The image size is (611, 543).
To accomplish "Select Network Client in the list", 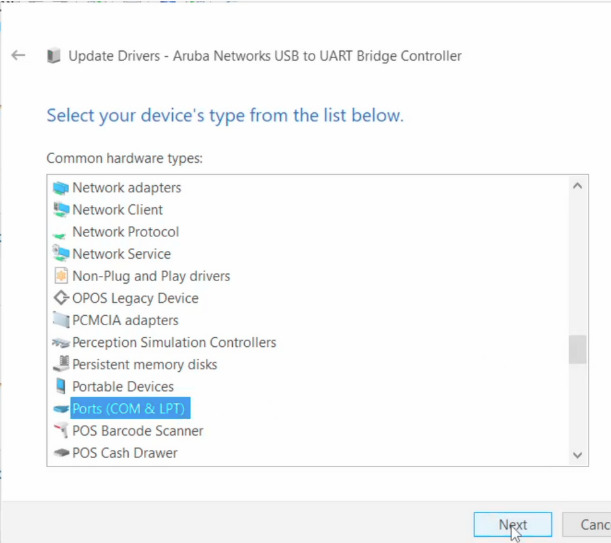I will (117, 210).
